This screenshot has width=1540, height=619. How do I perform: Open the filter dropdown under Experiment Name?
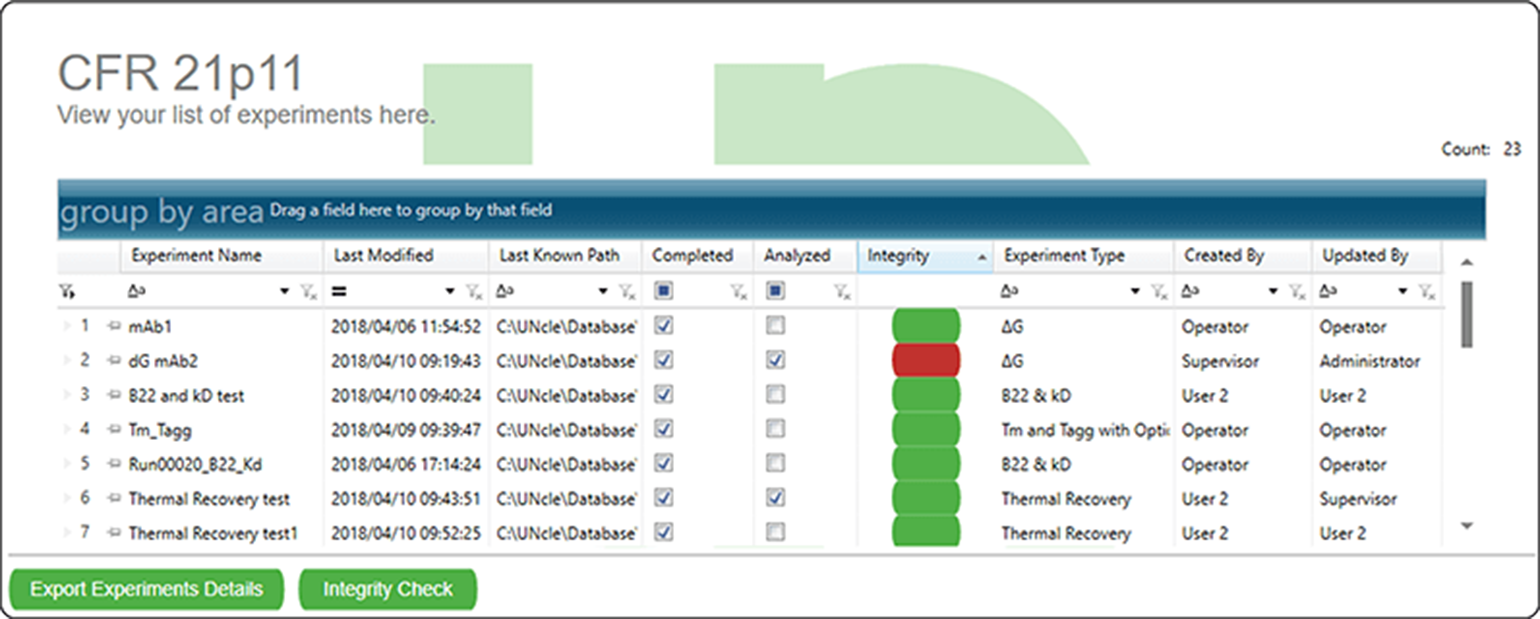tap(284, 290)
